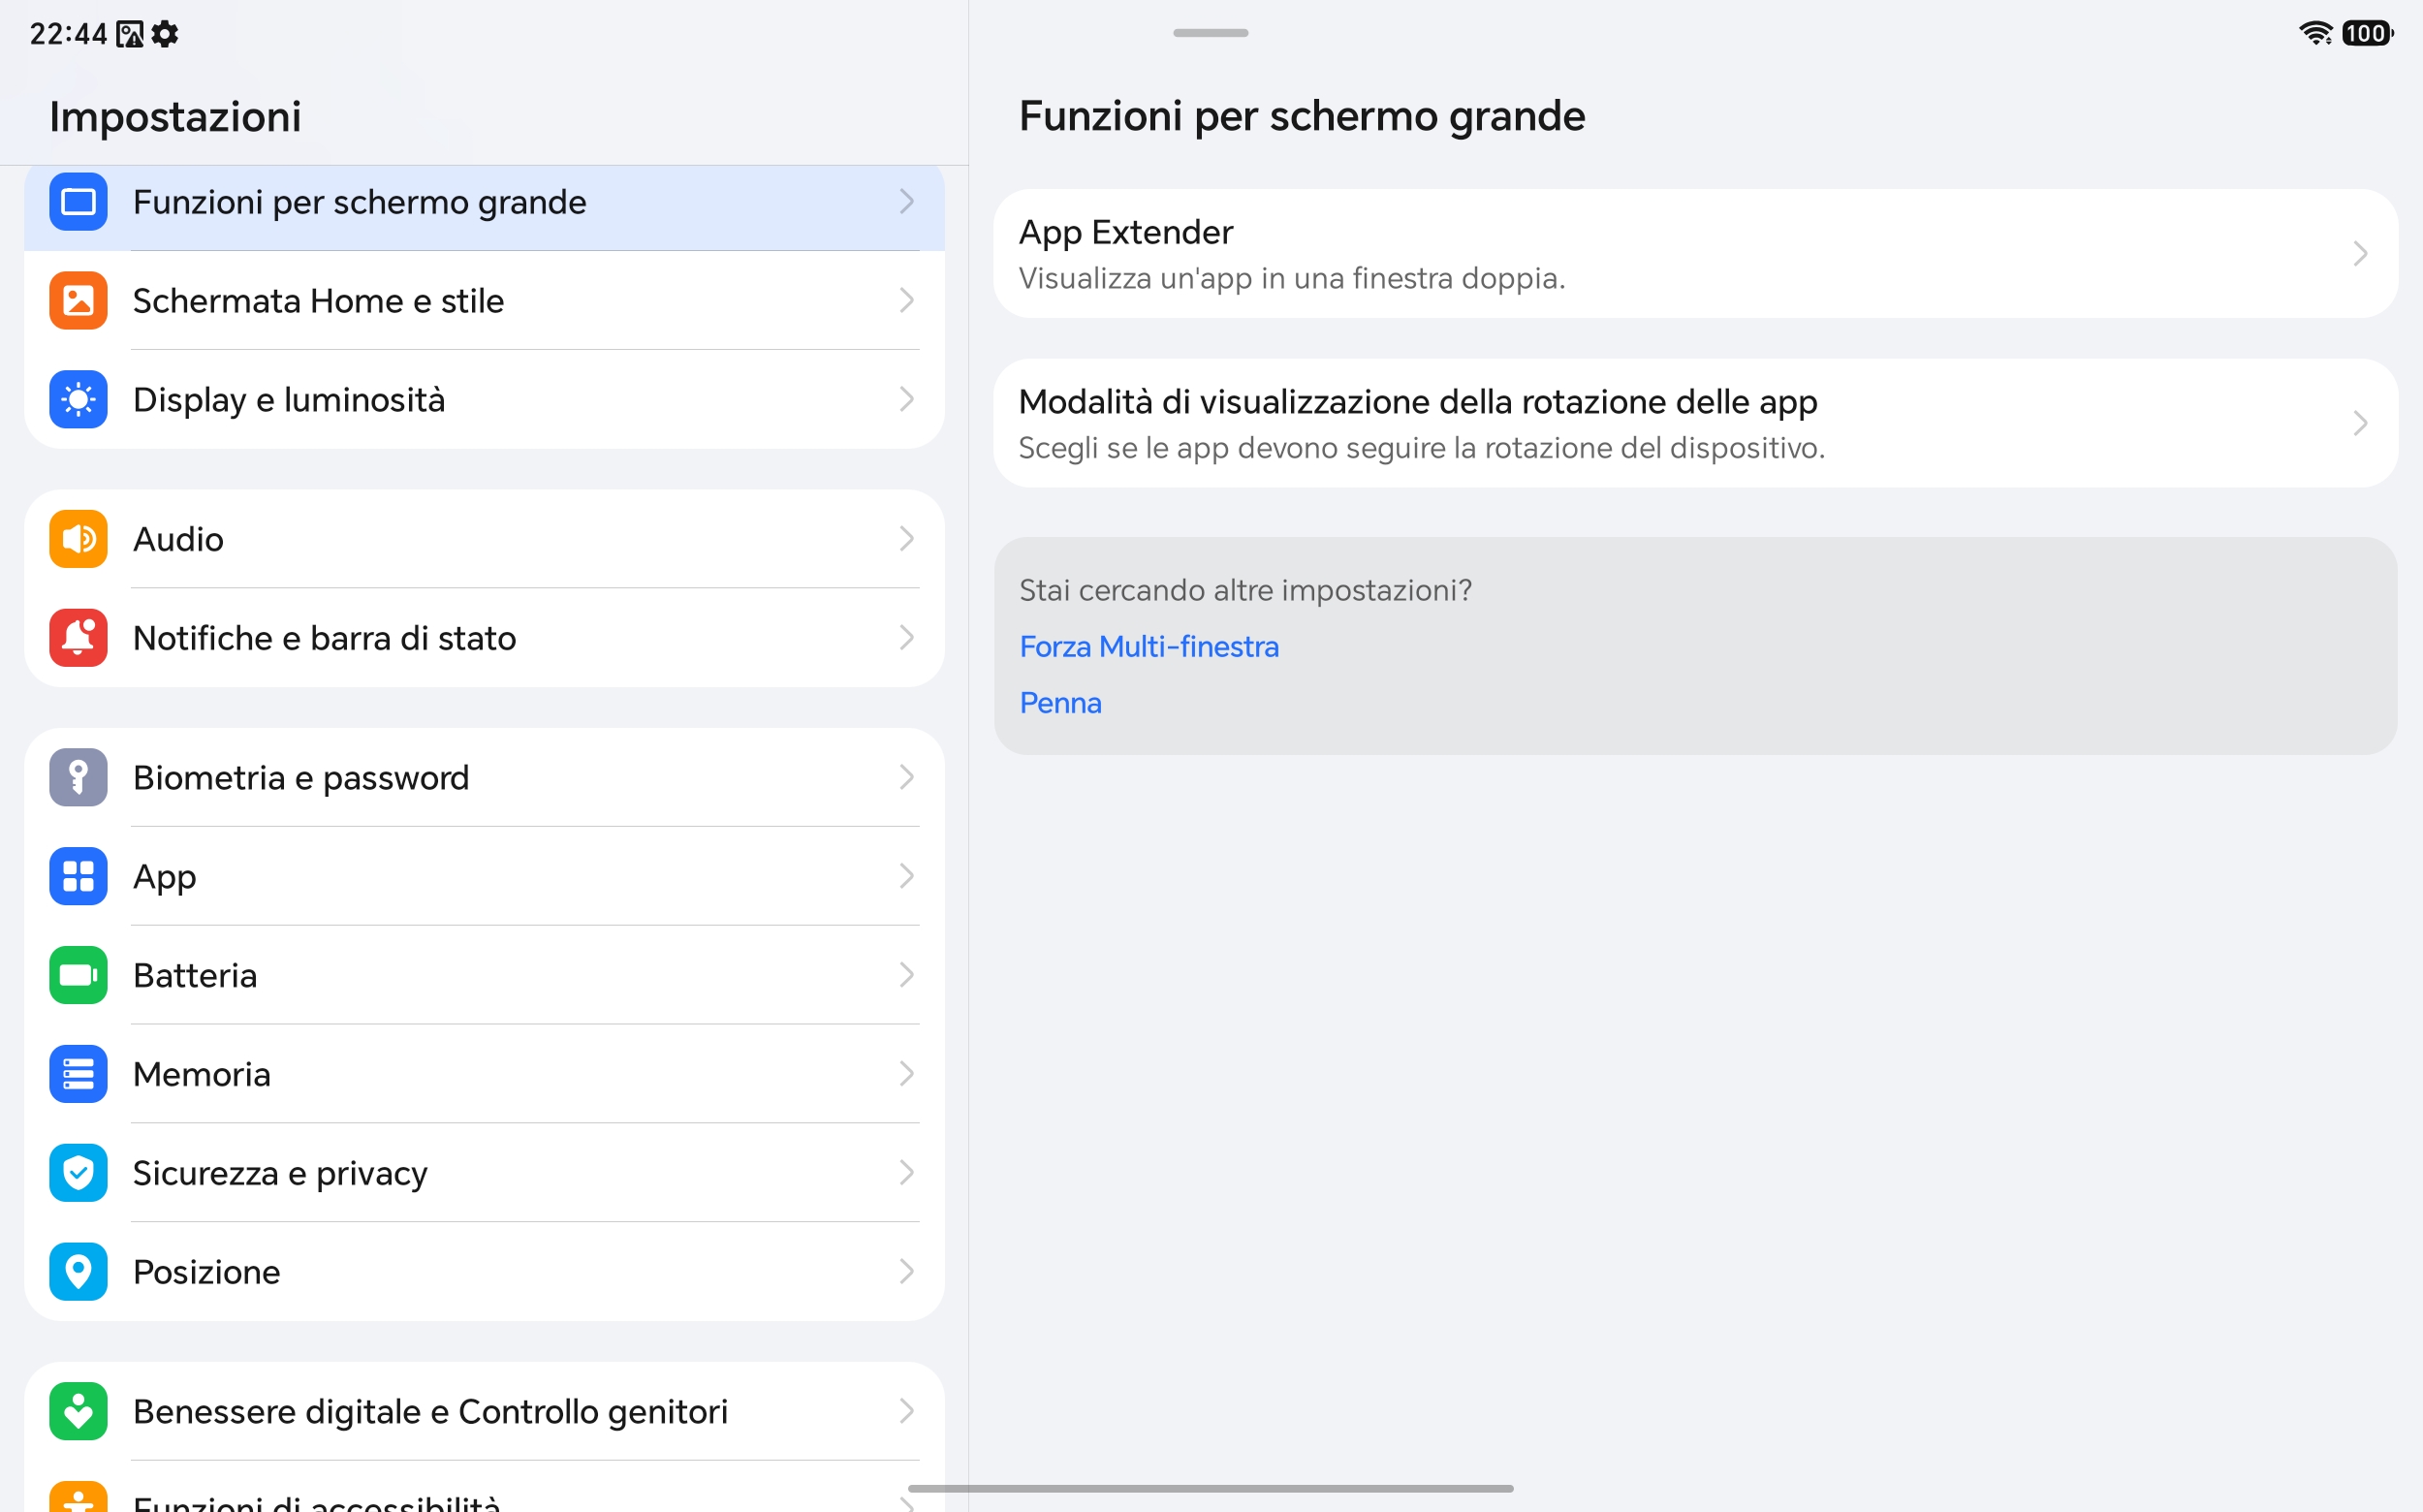
Task: Select the Biometria e password key icon
Action: click(78, 777)
